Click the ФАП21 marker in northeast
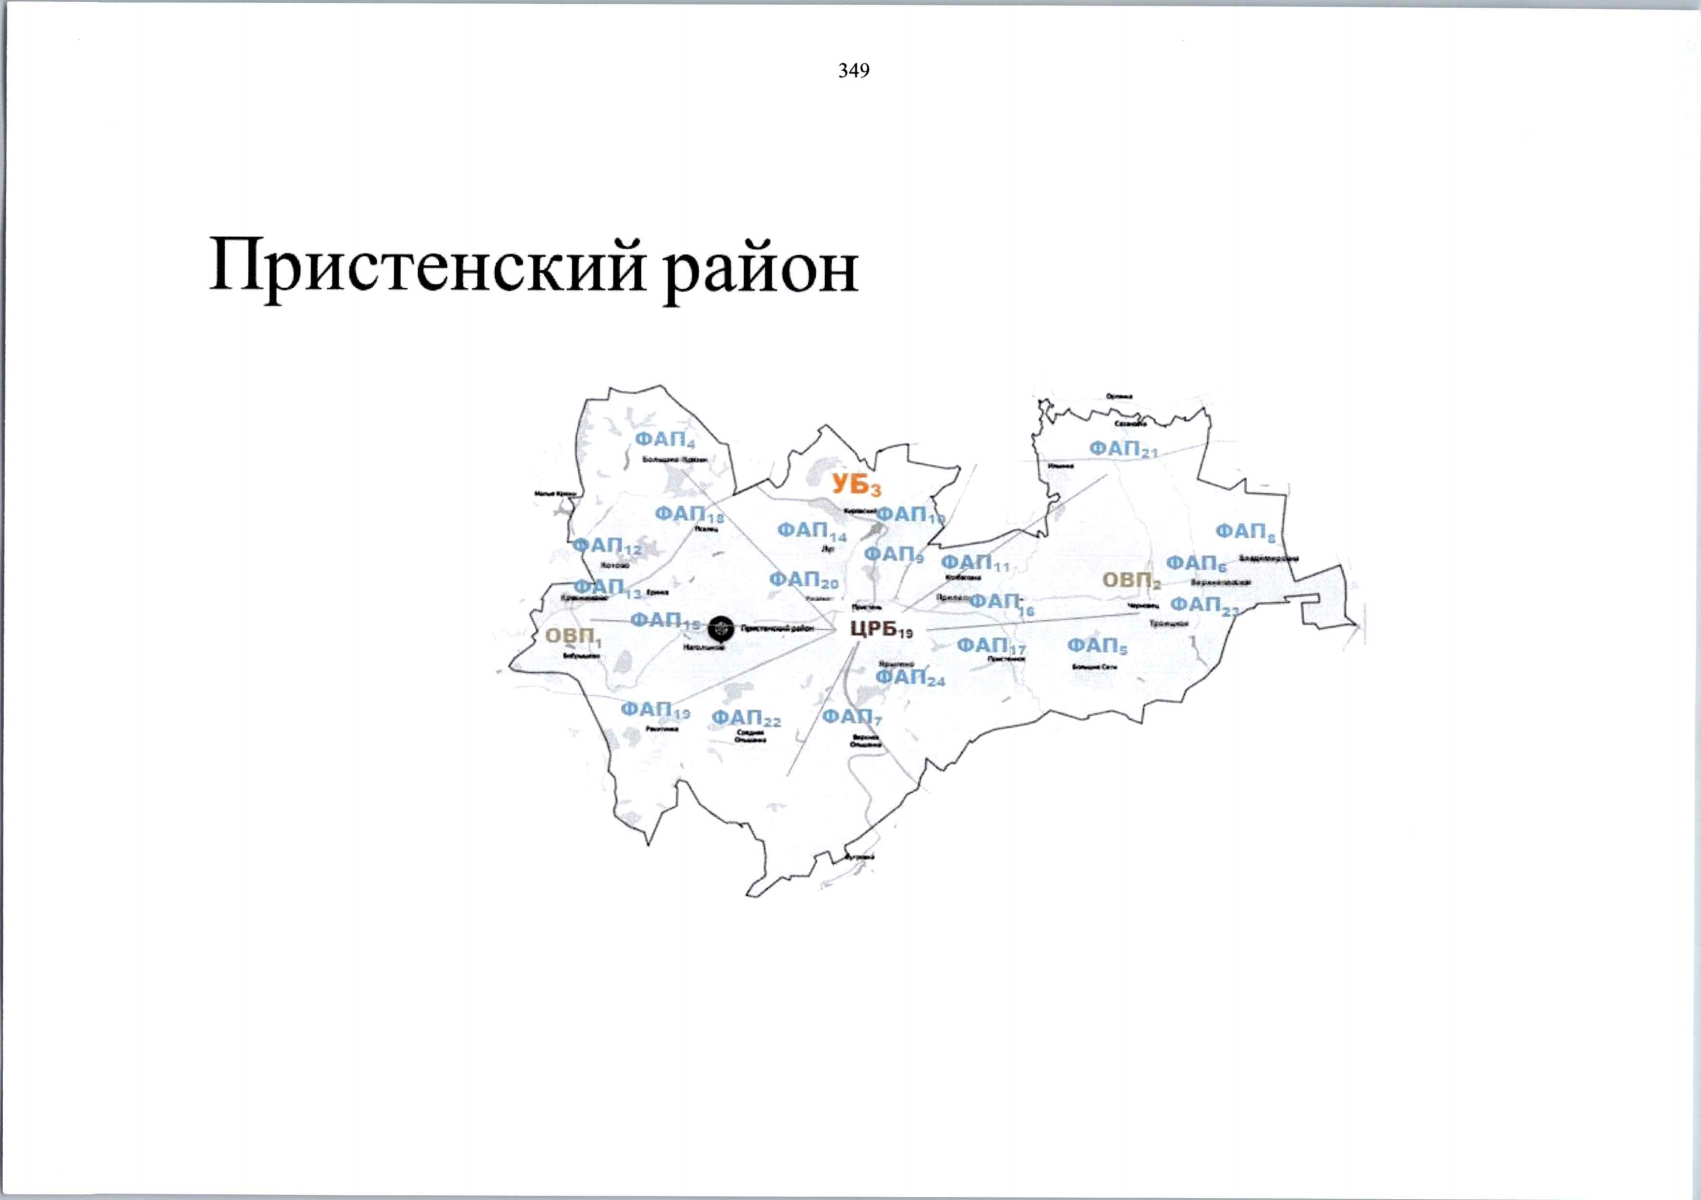This screenshot has width=1701, height=1200. click(1122, 449)
